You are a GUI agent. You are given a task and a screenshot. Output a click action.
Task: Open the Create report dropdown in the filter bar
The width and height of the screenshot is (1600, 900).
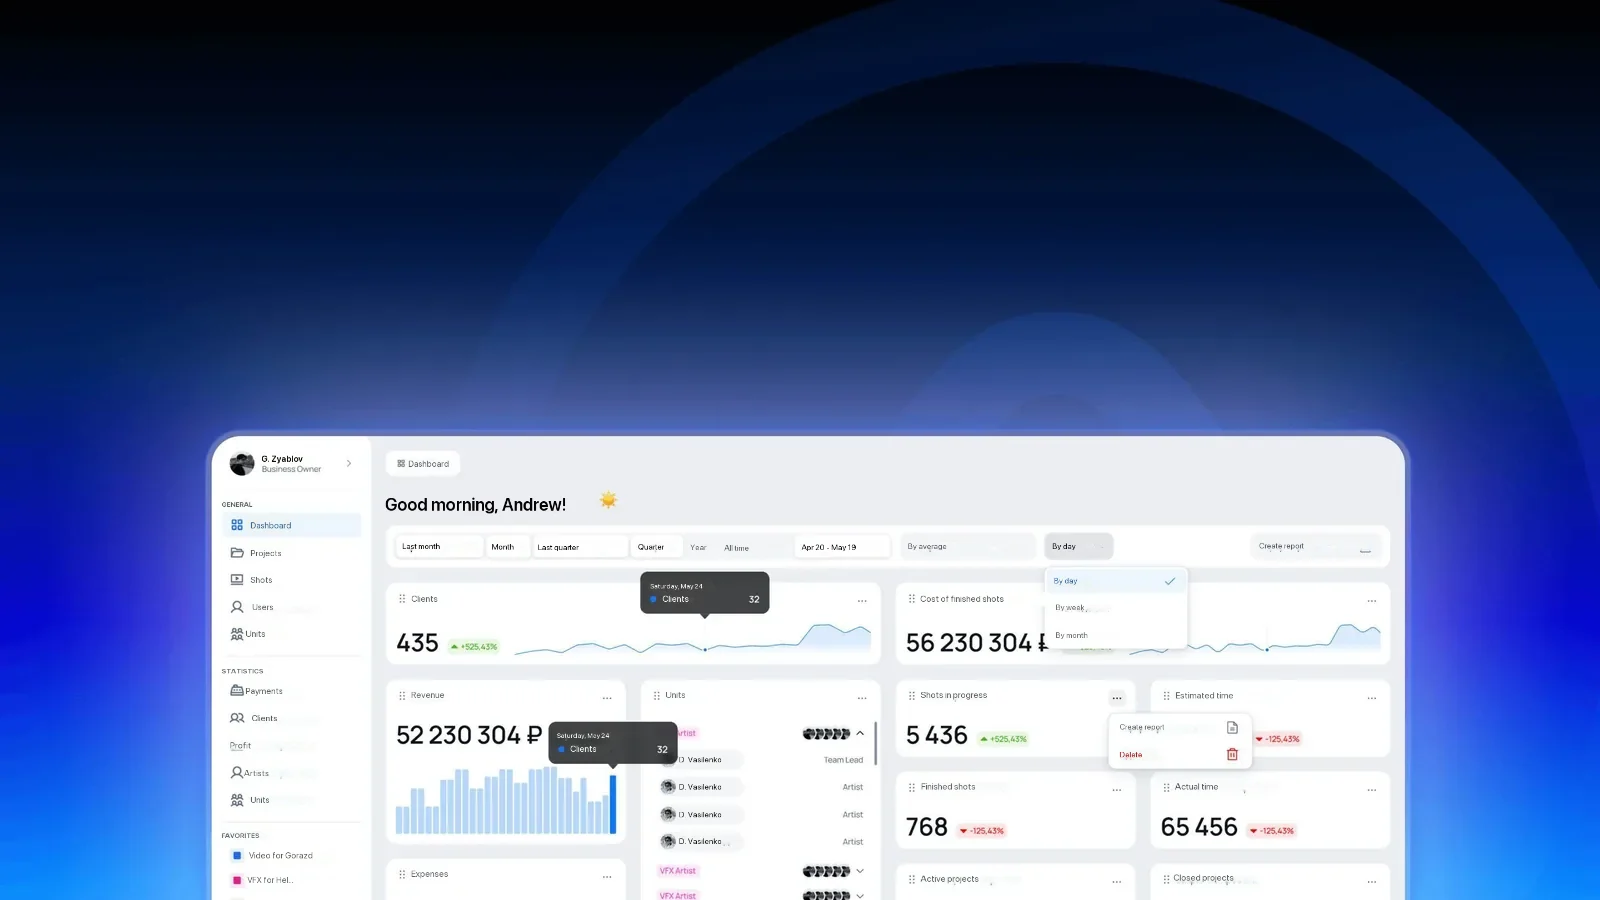pos(1316,546)
